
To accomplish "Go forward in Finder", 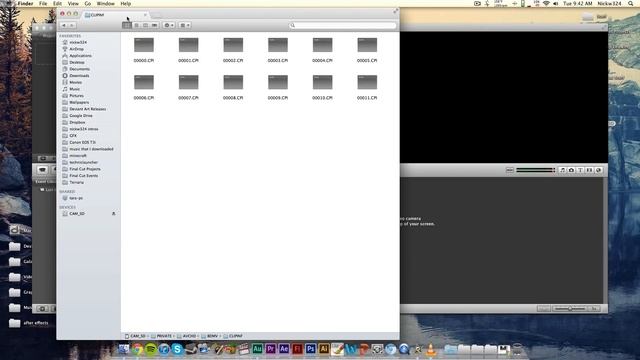I will point(72,25).
